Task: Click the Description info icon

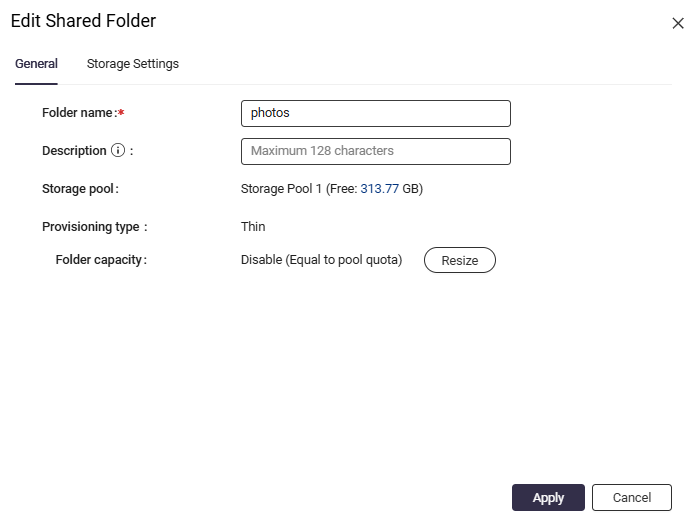Action: pos(117,151)
